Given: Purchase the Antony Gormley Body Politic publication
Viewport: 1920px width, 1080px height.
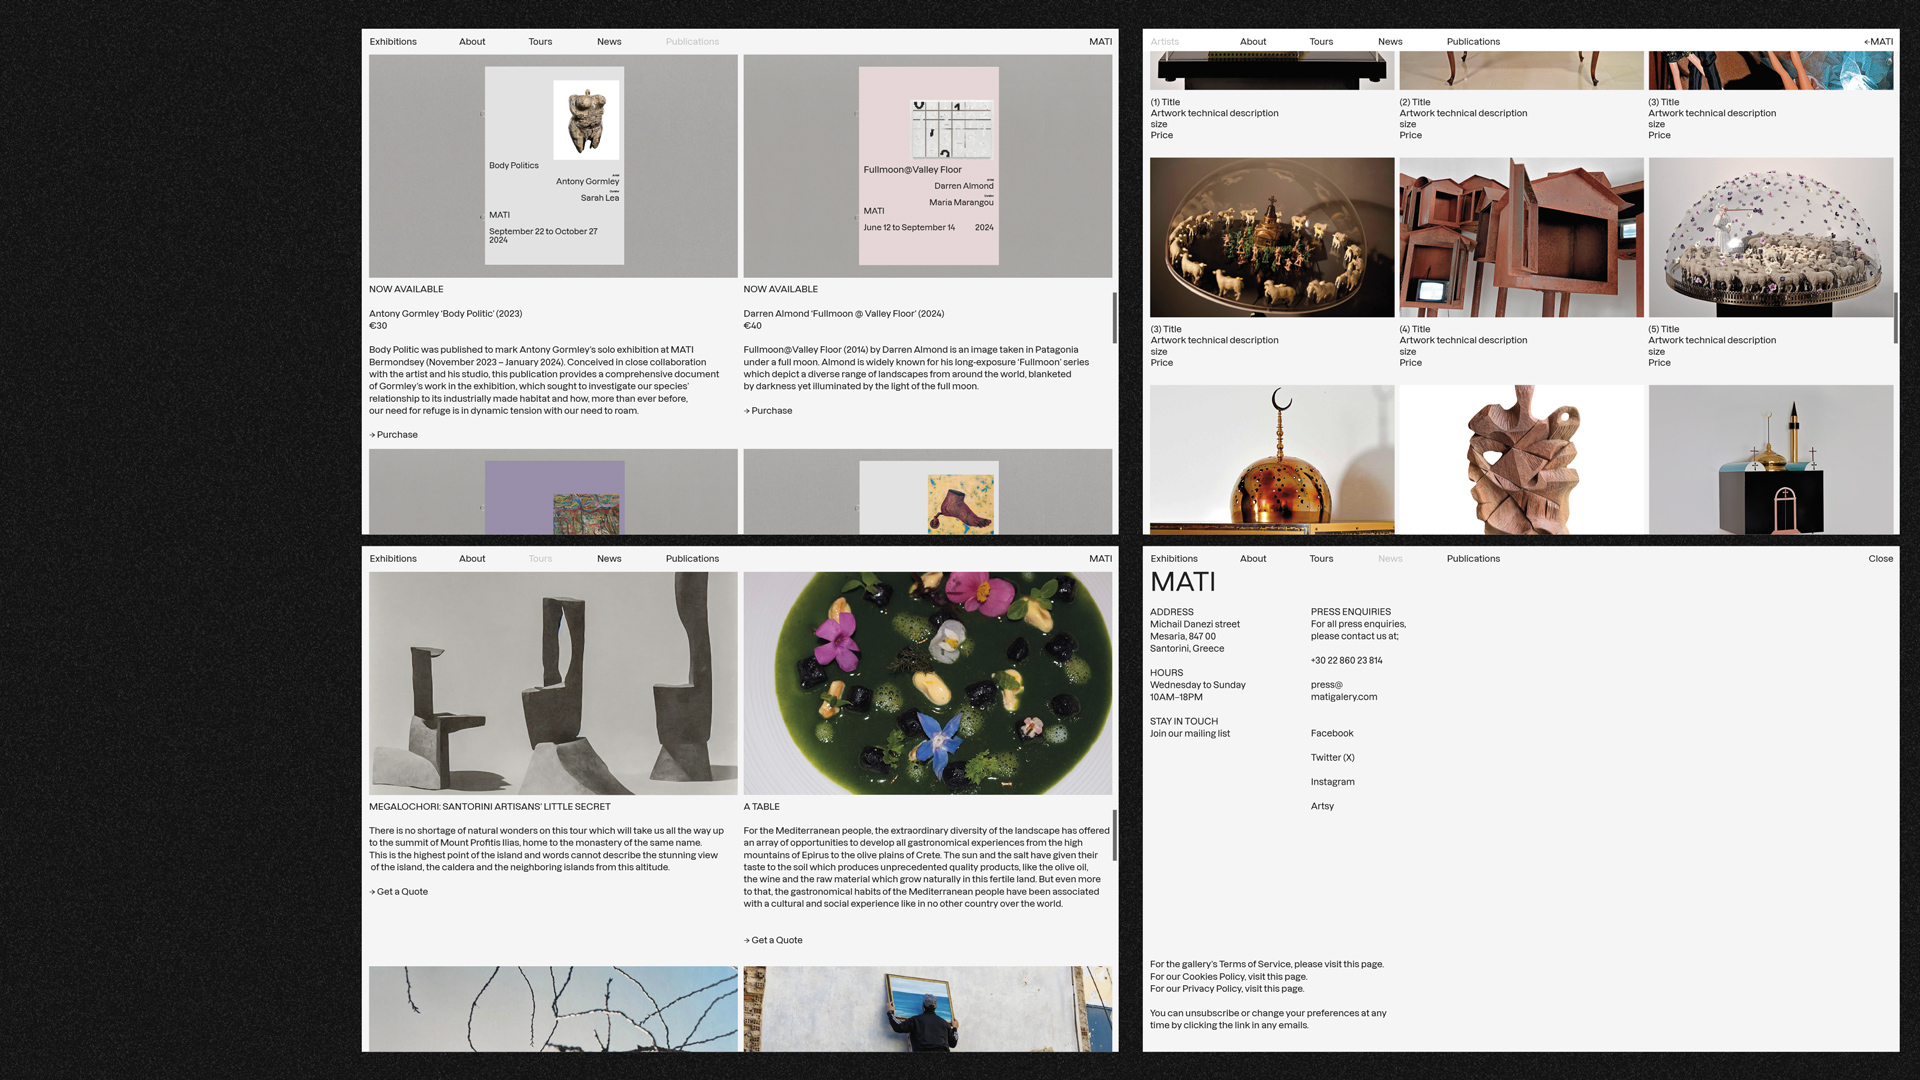Looking at the screenshot, I should pos(394,435).
